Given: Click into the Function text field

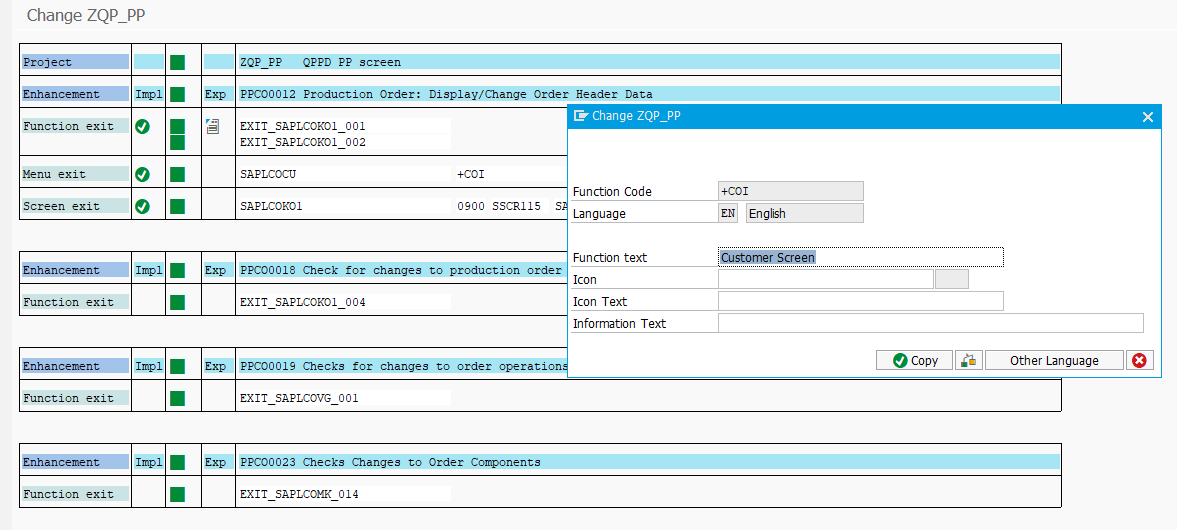Looking at the screenshot, I should (x=860, y=257).
